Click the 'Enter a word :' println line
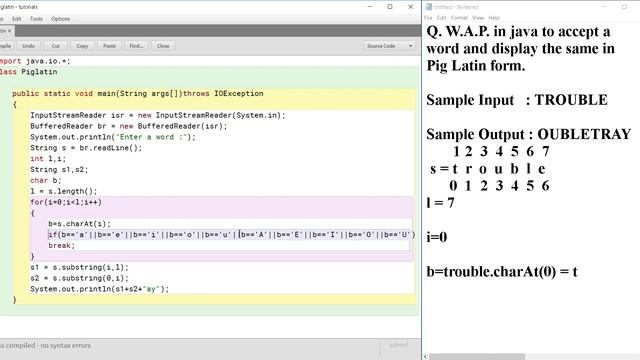Screen dimensions: 640x360 tap(113, 137)
